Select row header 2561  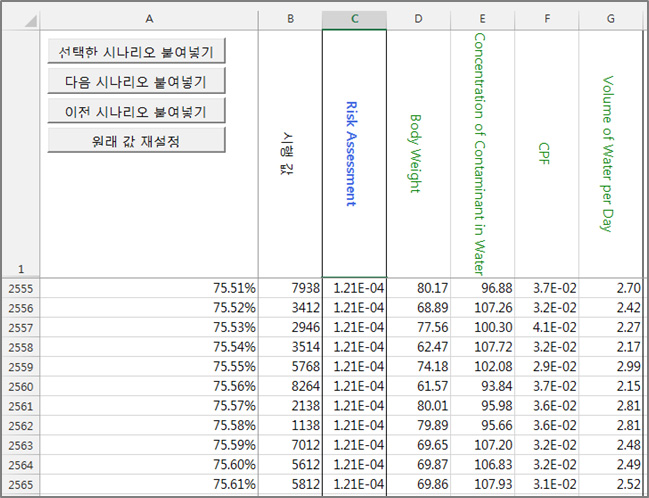point(21,406)
